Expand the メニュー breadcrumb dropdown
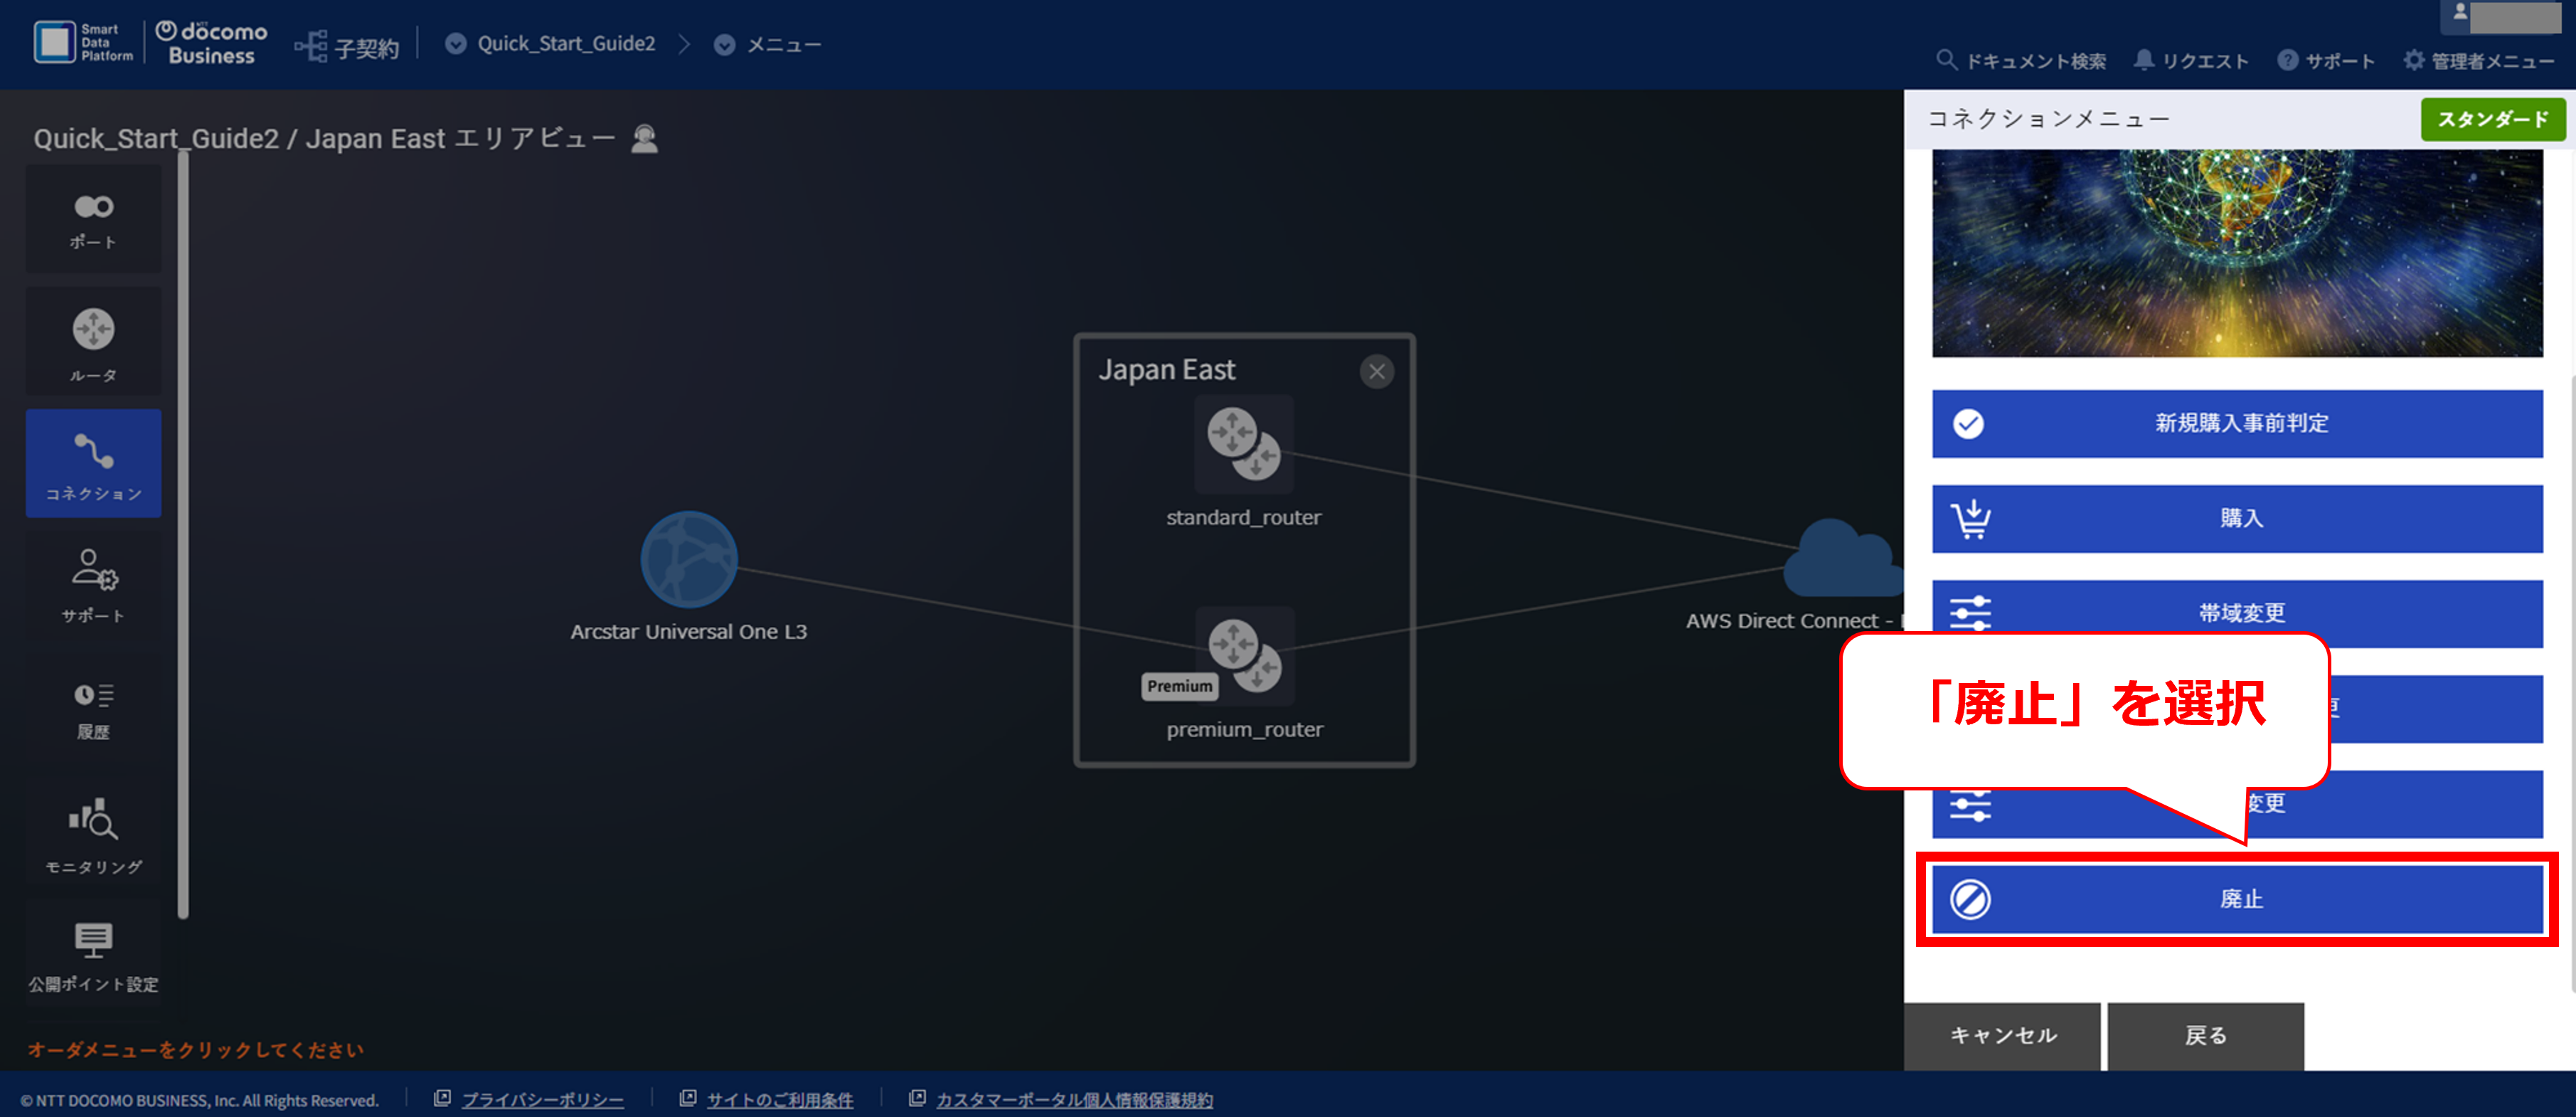The height and width of the screenshot is (1117, 2576). click(768, 45)
